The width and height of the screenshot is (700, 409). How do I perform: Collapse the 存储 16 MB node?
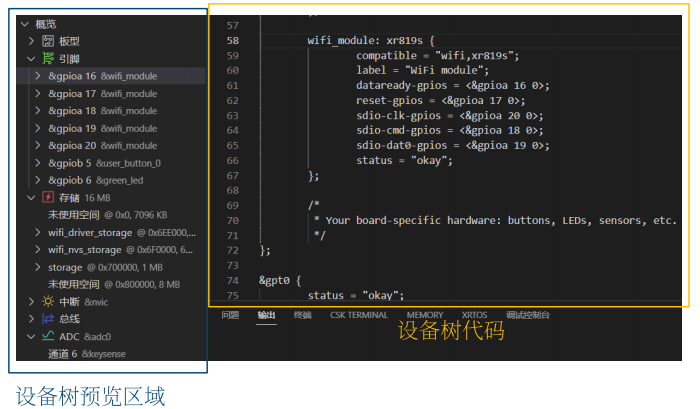coord(31,197)
